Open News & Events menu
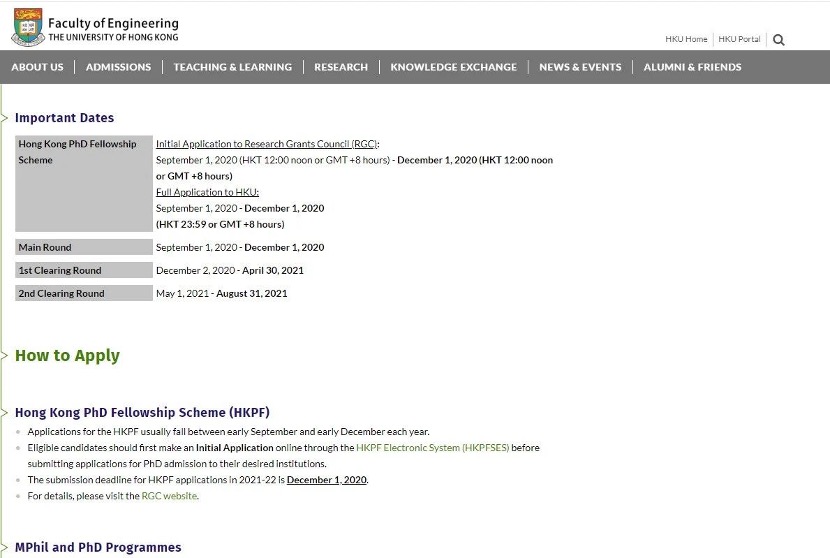The image size is (830, 558). (580, 67)
